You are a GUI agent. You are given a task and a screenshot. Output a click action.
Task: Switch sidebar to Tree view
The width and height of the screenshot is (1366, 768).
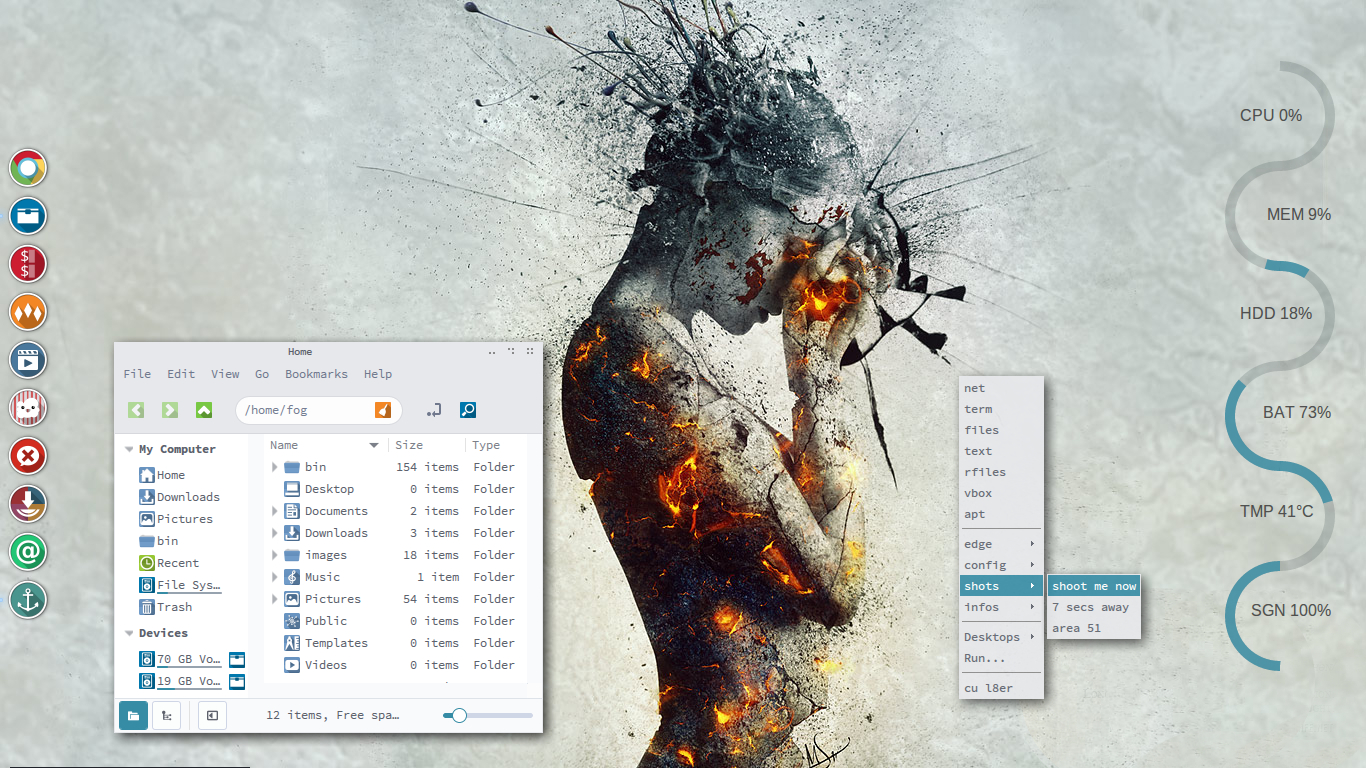[x=166, y=715]
